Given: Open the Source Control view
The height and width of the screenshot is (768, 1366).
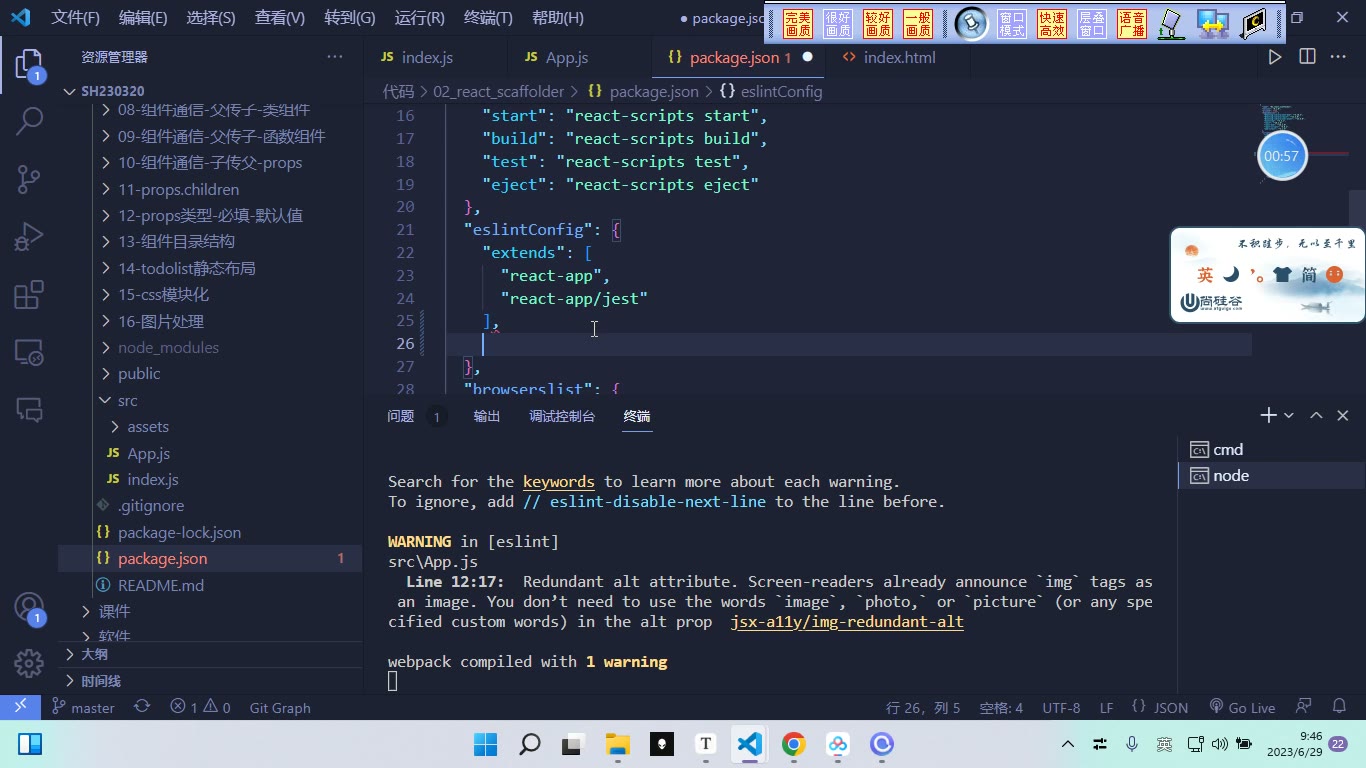Looking at the screenshot, I should 29,179.
